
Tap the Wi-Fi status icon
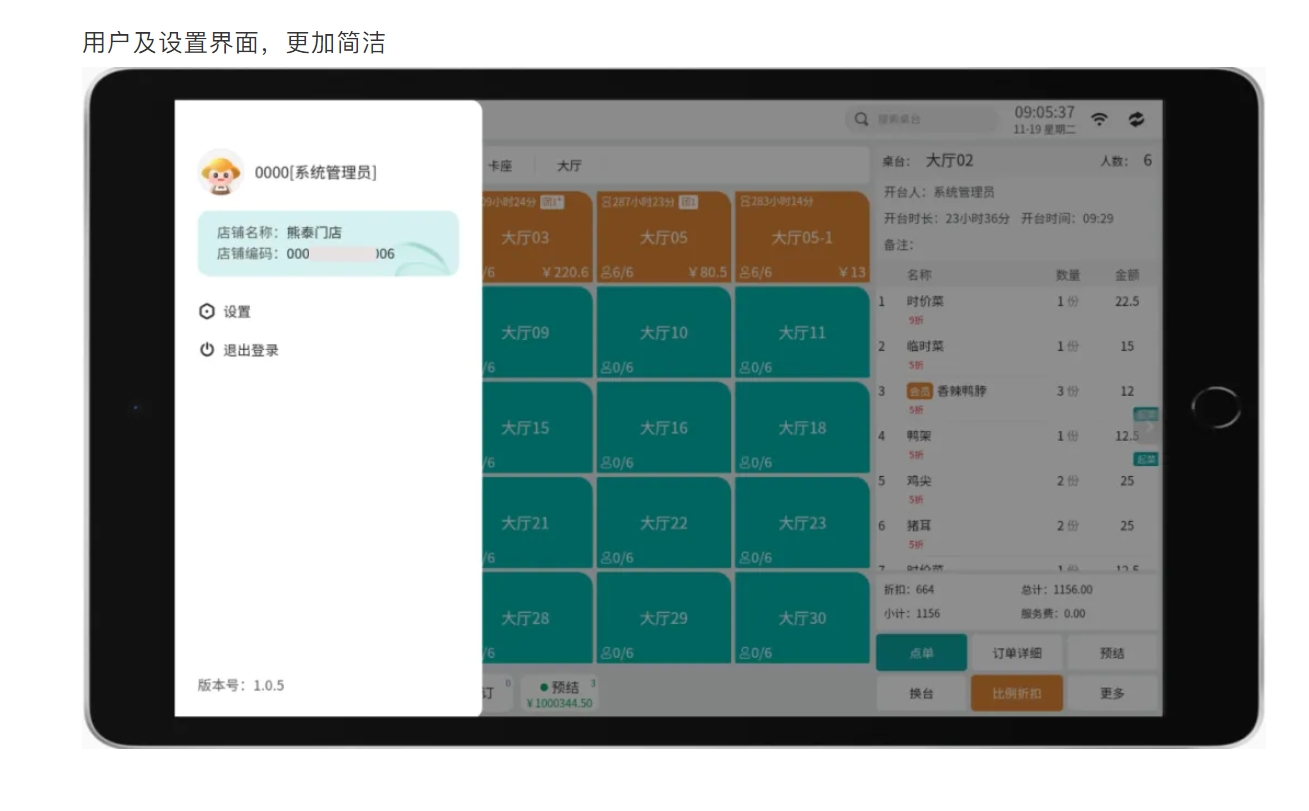tap(1099, 120)
